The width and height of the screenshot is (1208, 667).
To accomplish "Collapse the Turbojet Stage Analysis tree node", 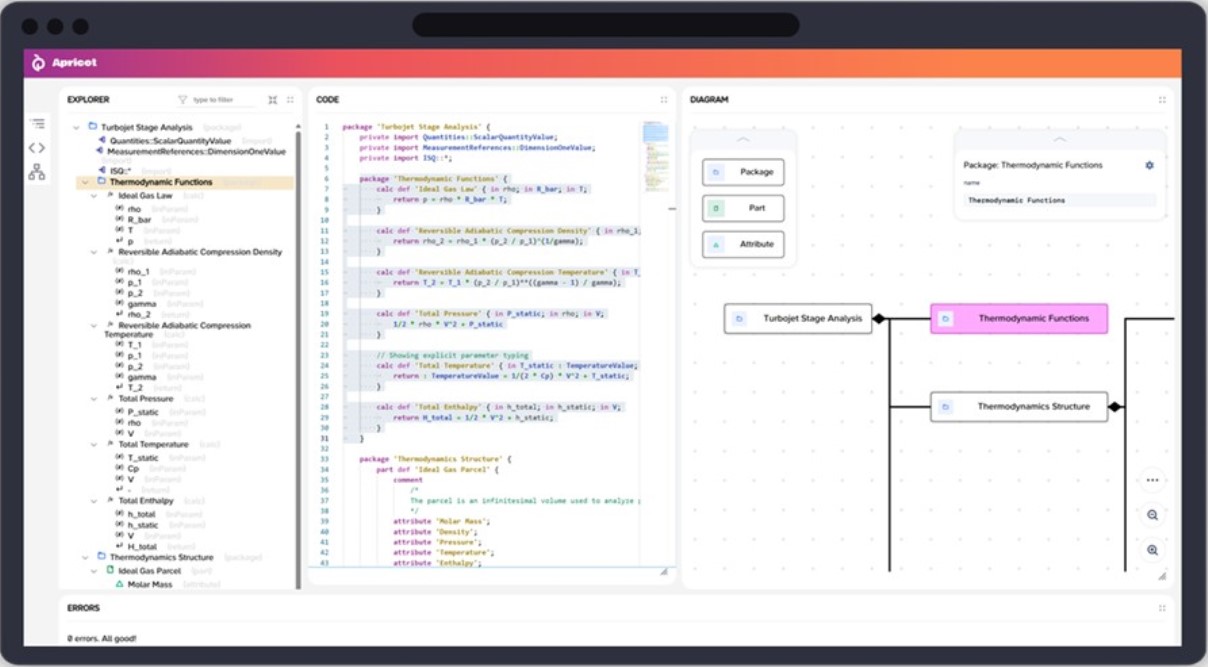I will coord(77,127).
